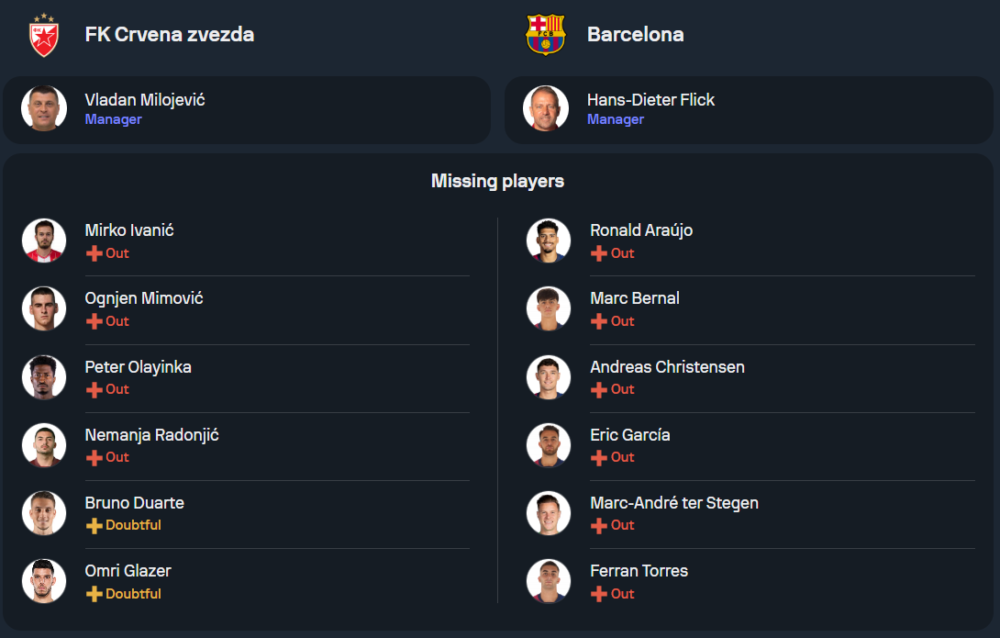Screen dimensions: 1000x638
Task: Click the injury cross icon under Ognjen Mimović
Action: 94,321
